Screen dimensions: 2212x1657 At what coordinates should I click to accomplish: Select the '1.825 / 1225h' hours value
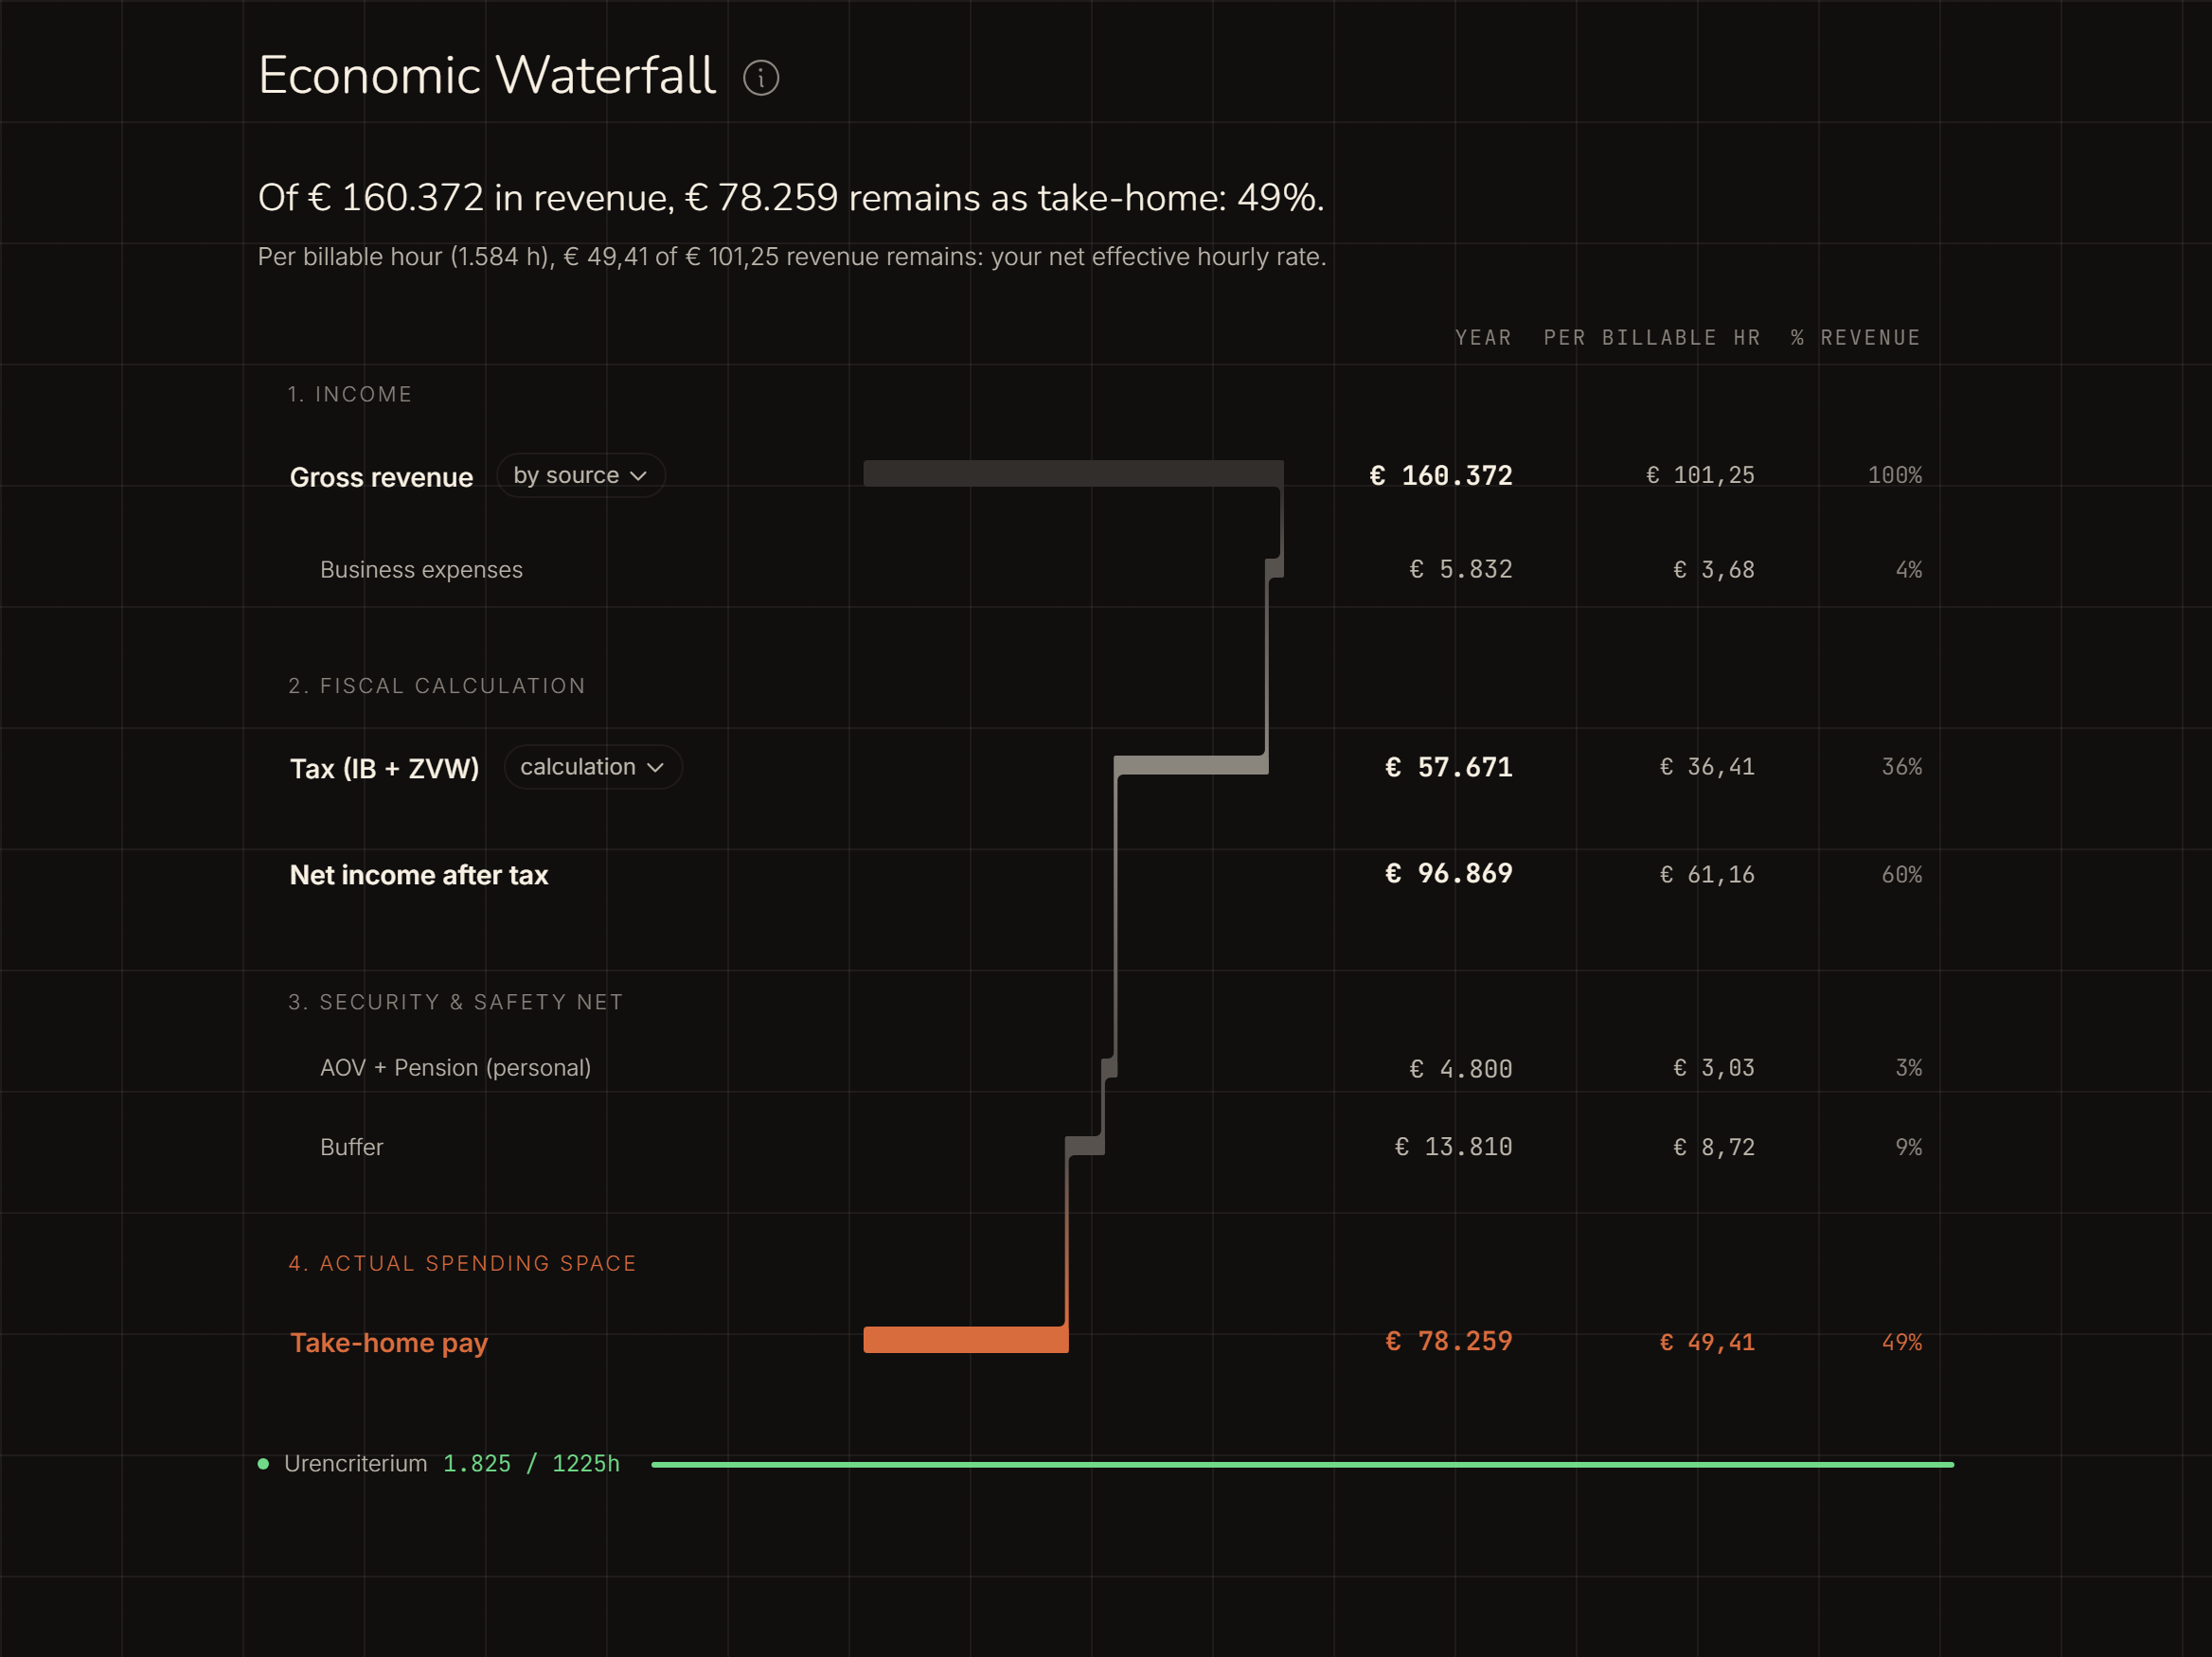click(531, 1464)
